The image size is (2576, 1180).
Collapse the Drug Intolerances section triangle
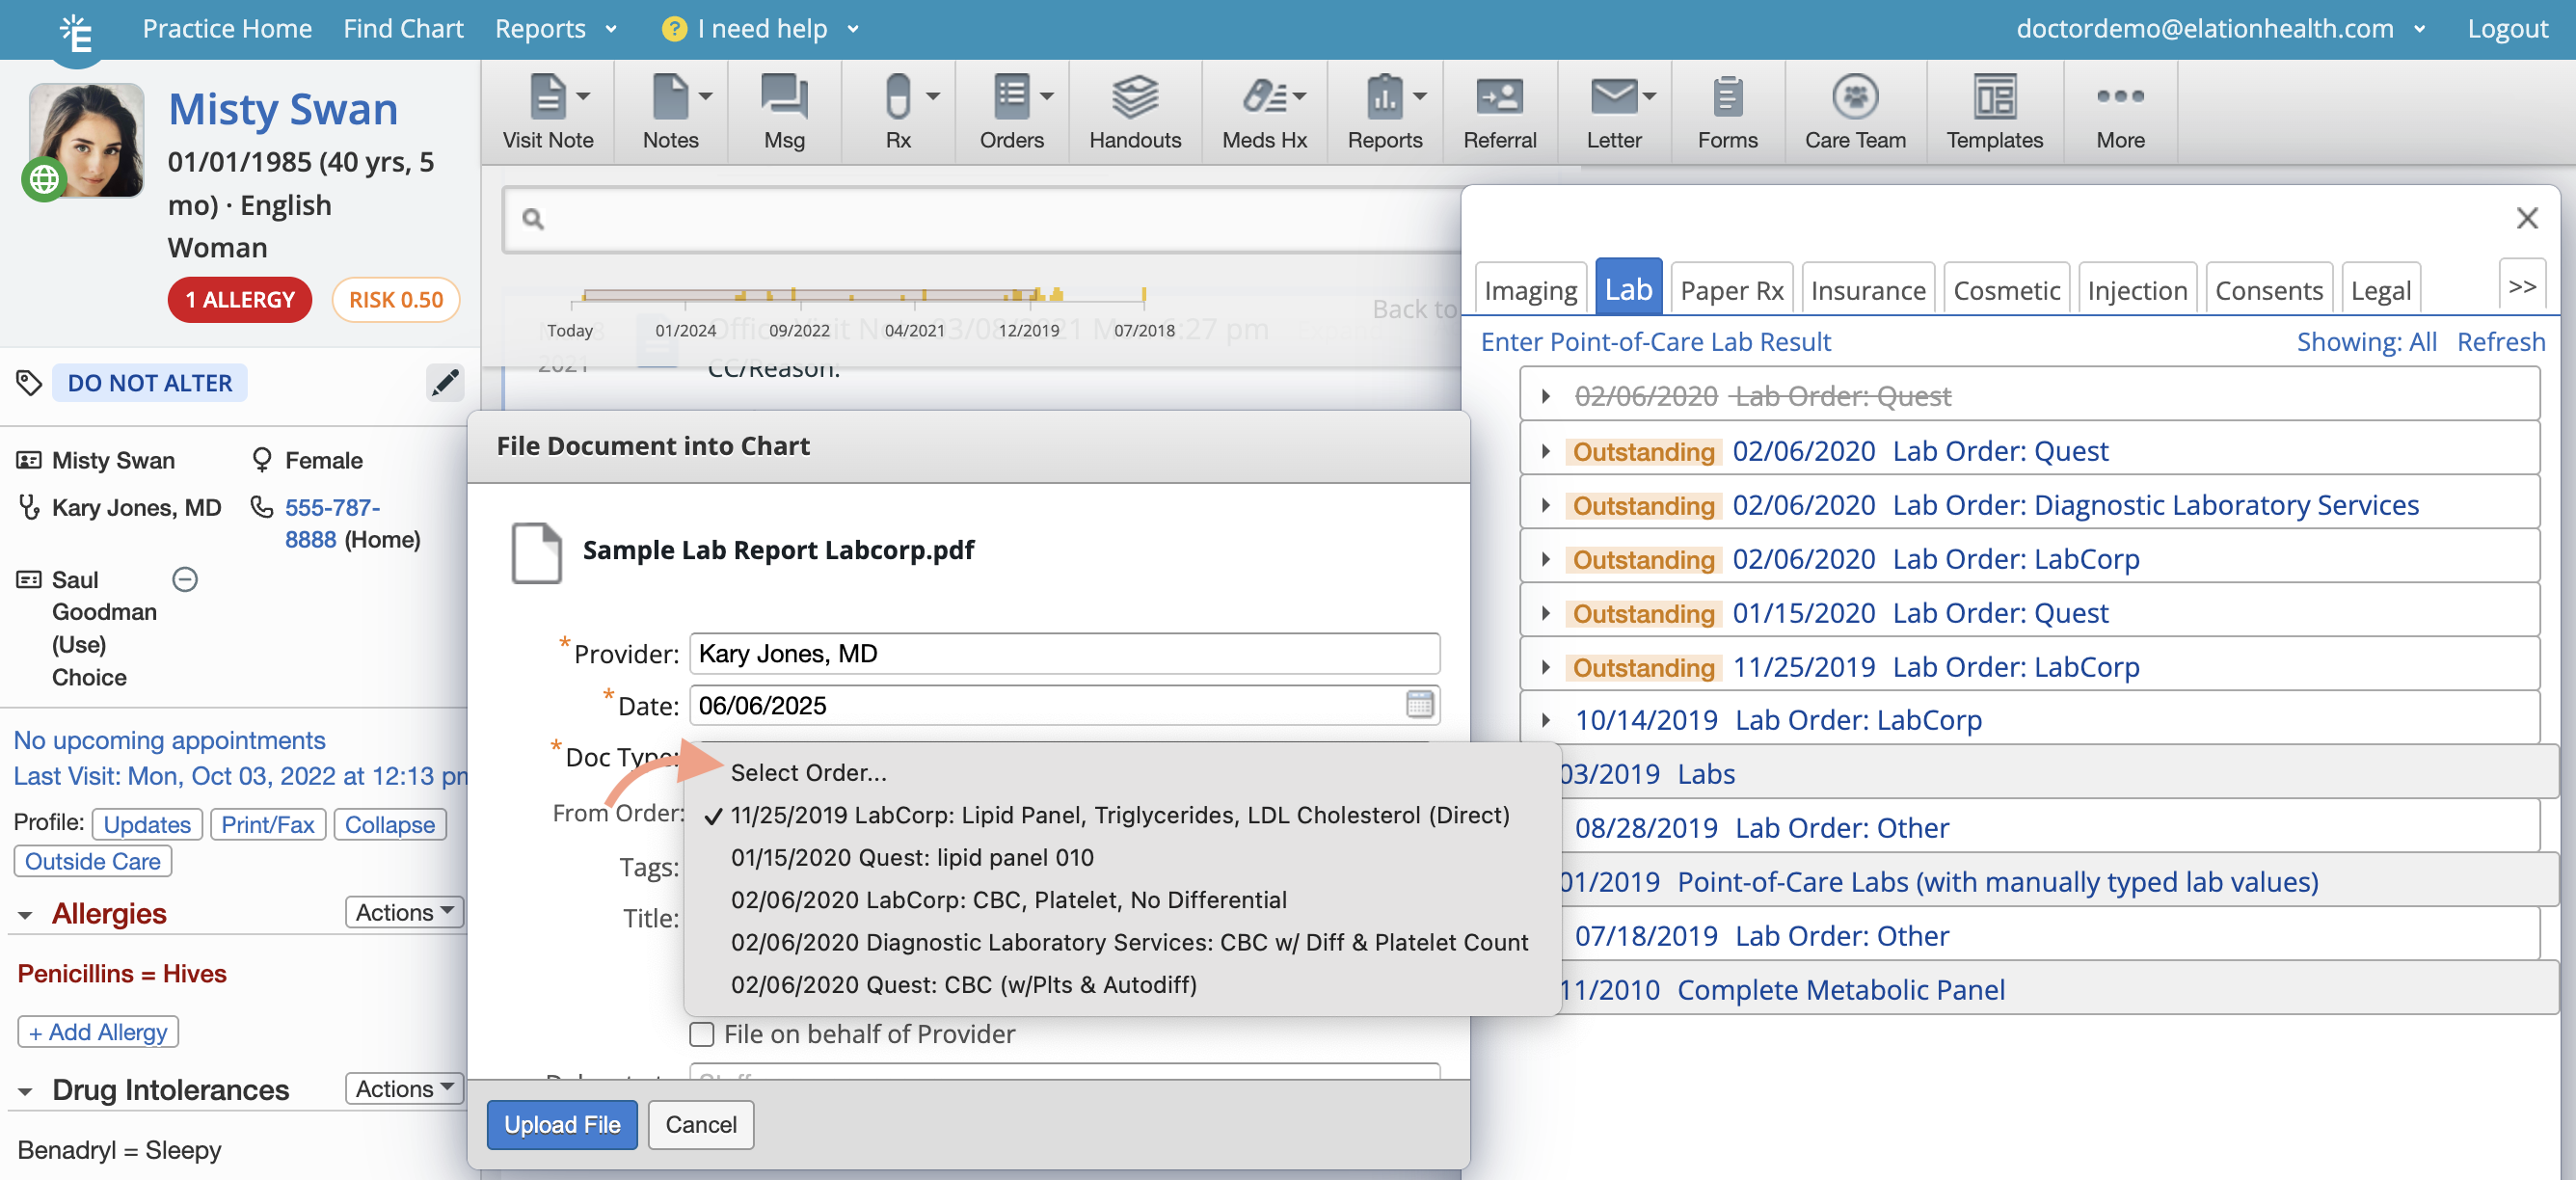25,1091
